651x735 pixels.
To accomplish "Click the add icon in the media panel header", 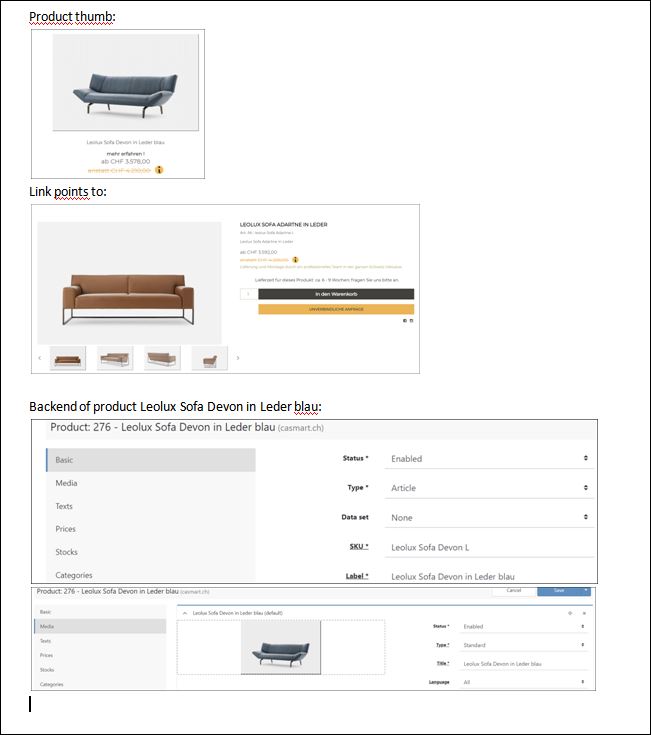I will tap(570, 613).
